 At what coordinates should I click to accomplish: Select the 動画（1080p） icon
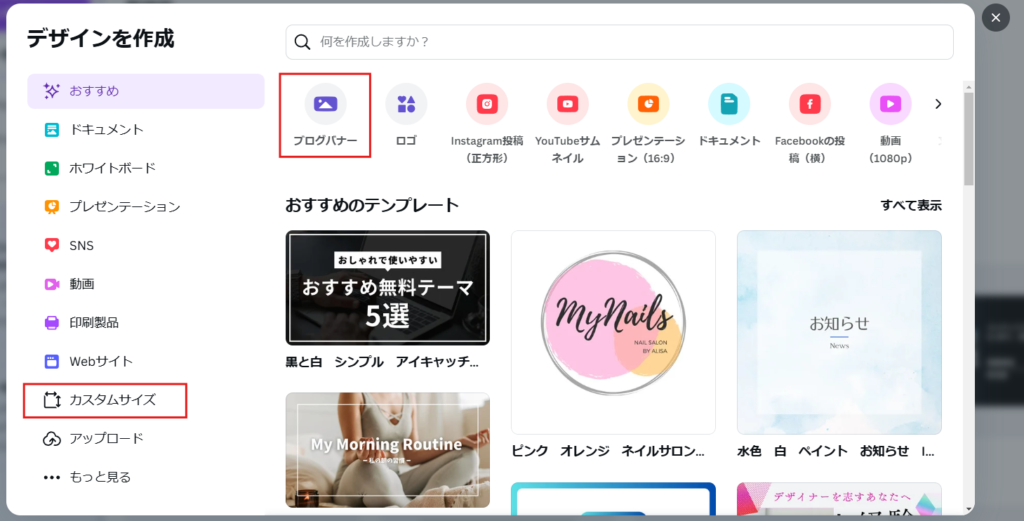[890, 104]
